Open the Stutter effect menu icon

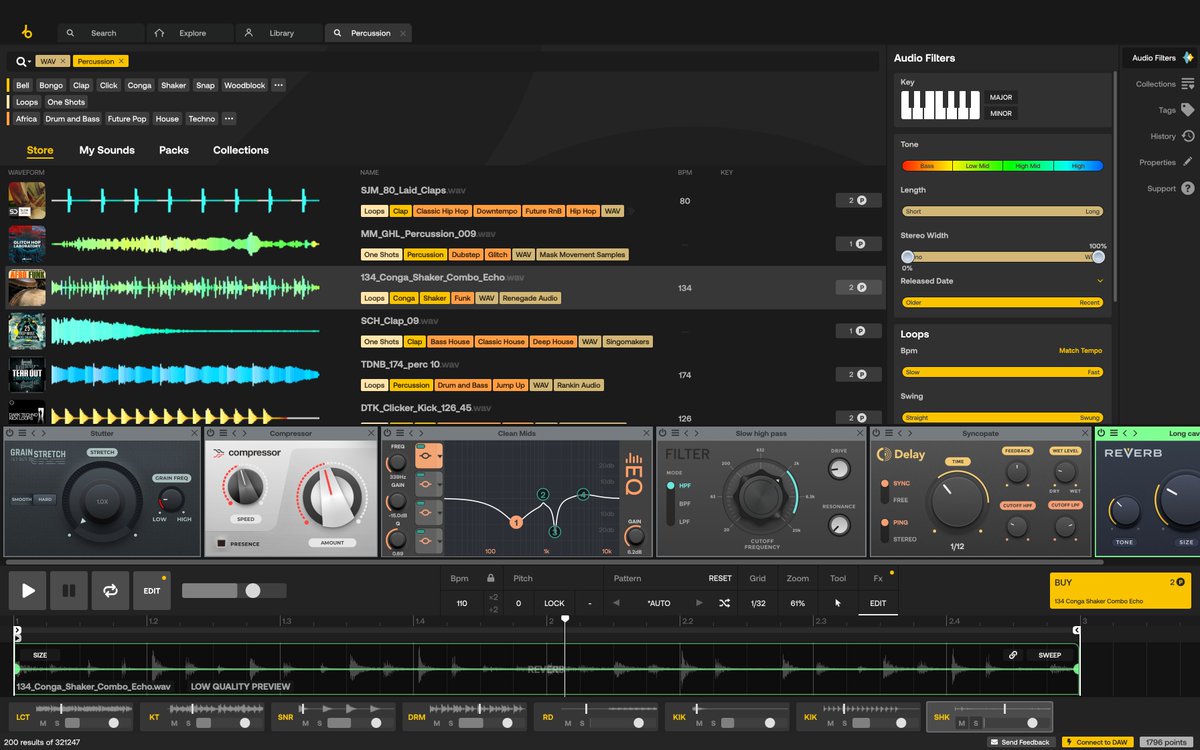coord(21,433)
